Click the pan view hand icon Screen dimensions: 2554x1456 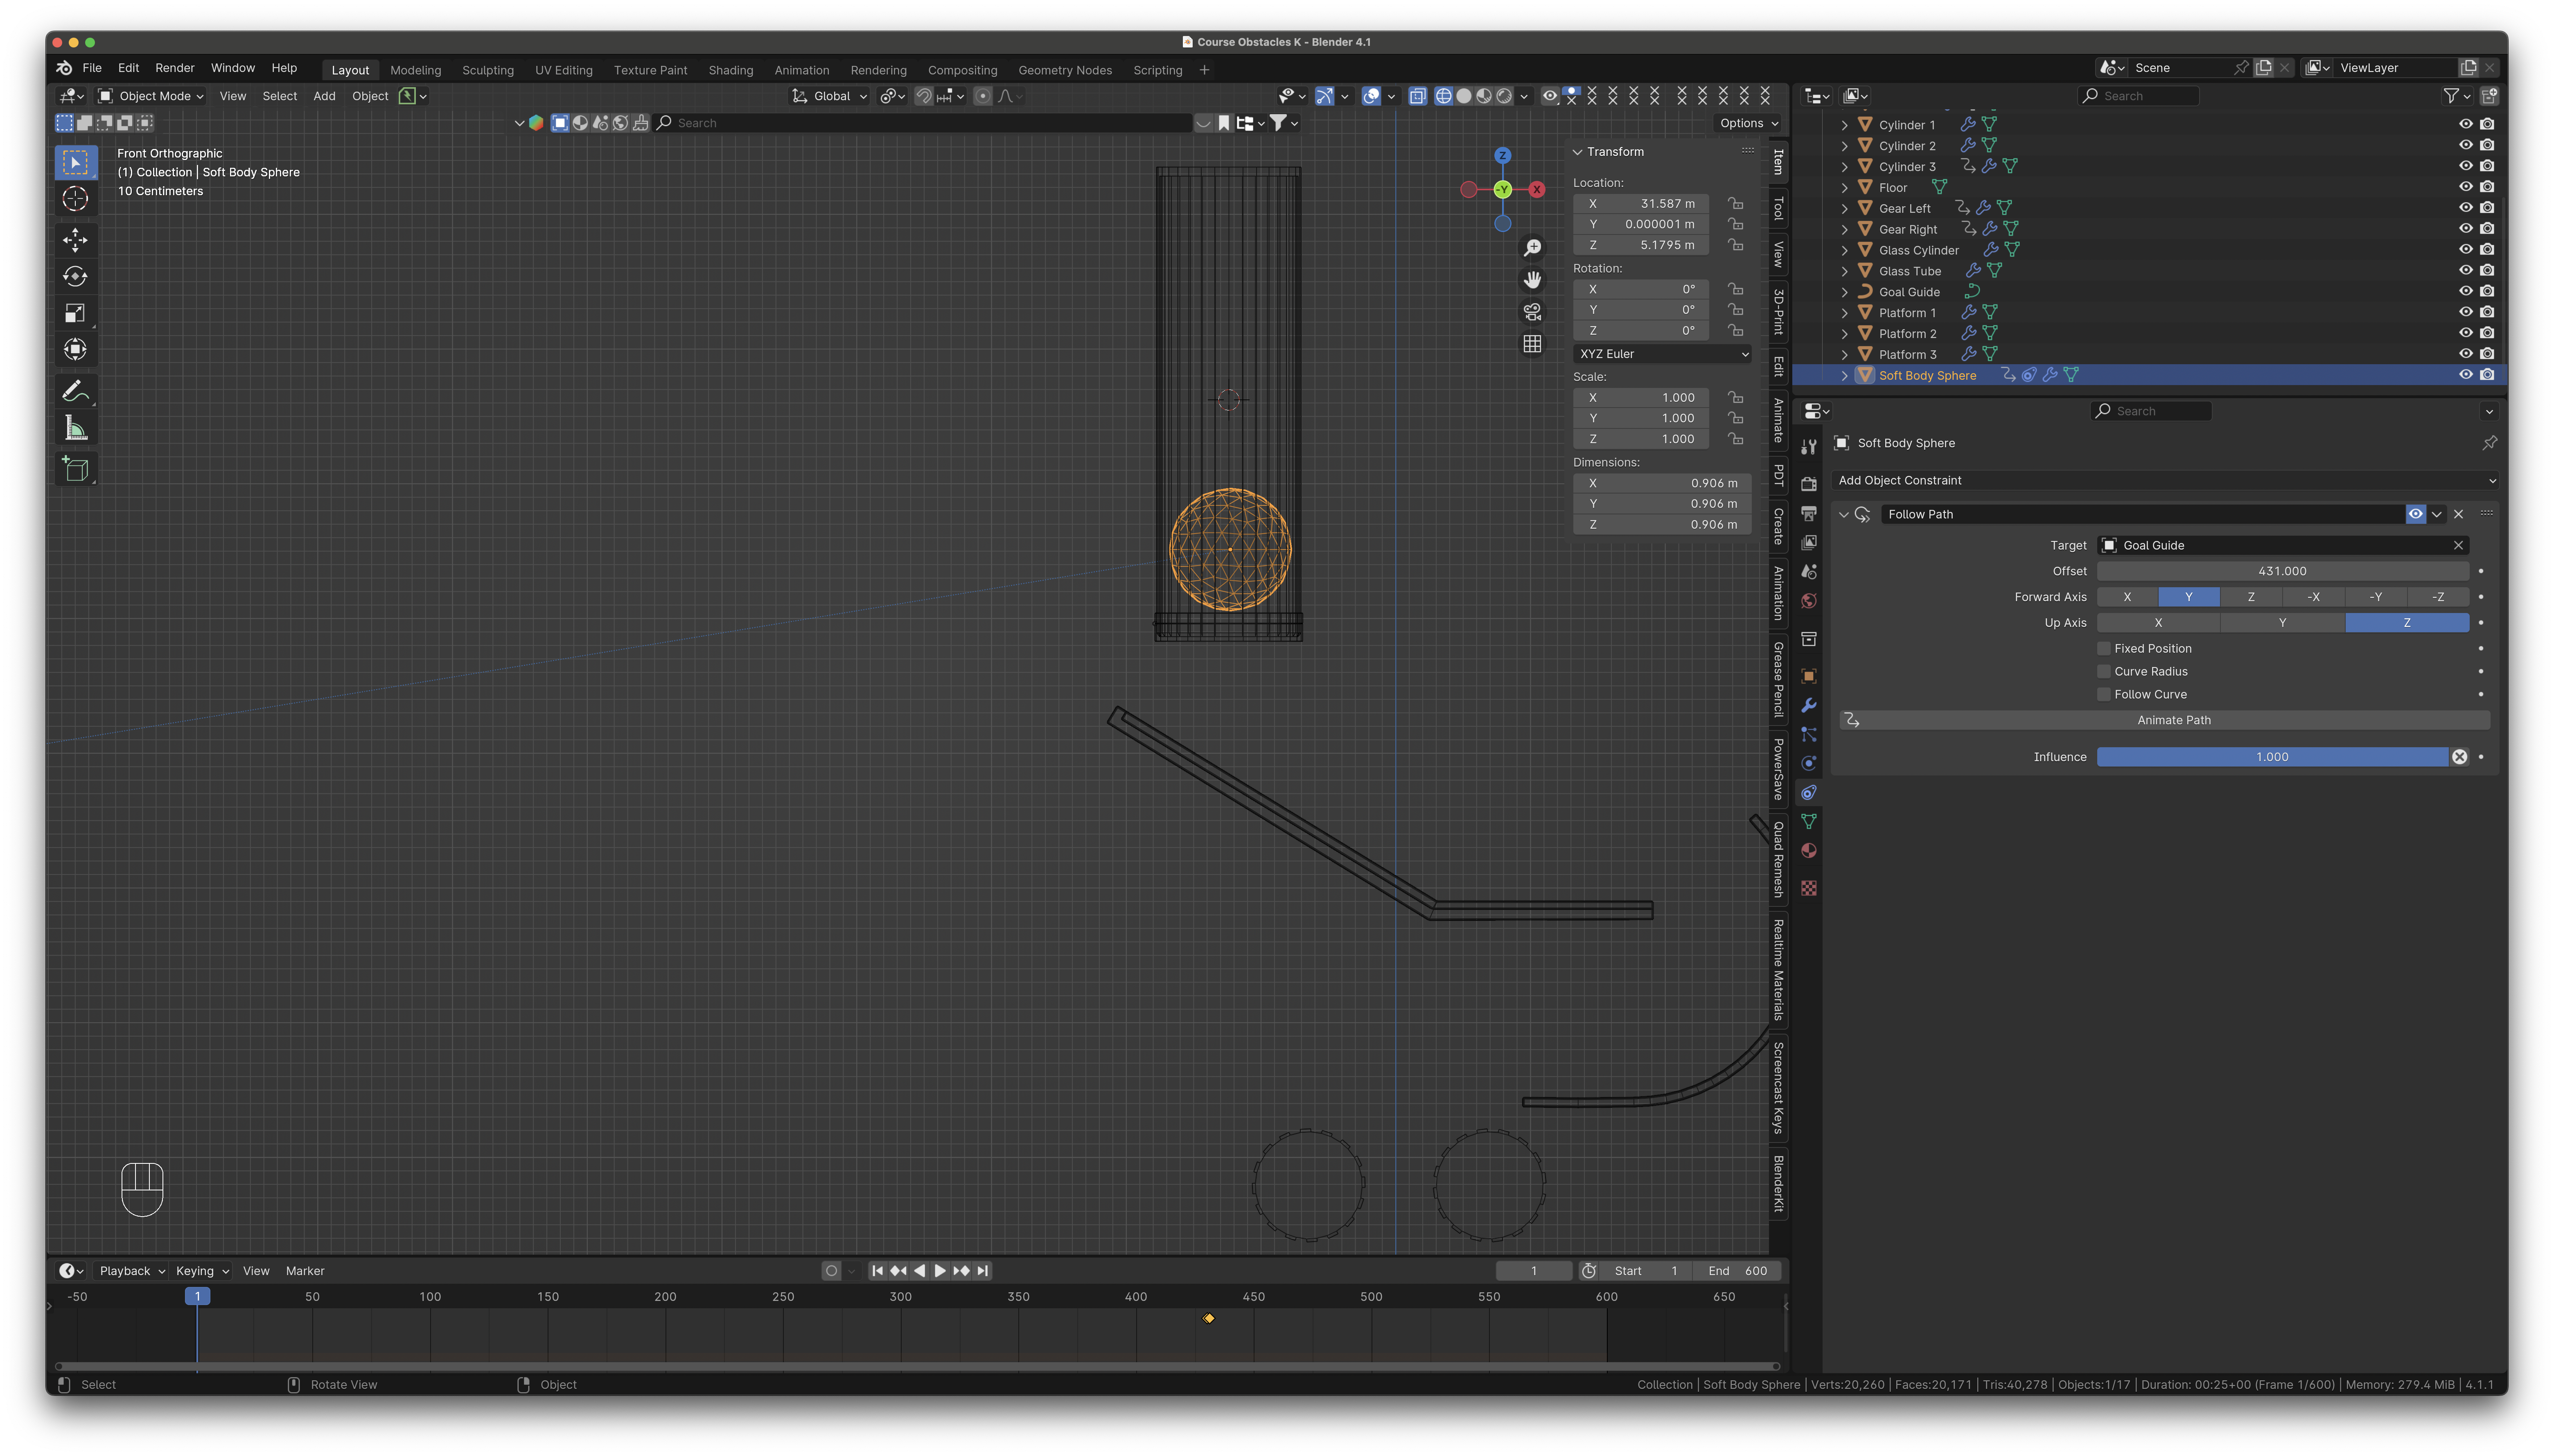1532,280
